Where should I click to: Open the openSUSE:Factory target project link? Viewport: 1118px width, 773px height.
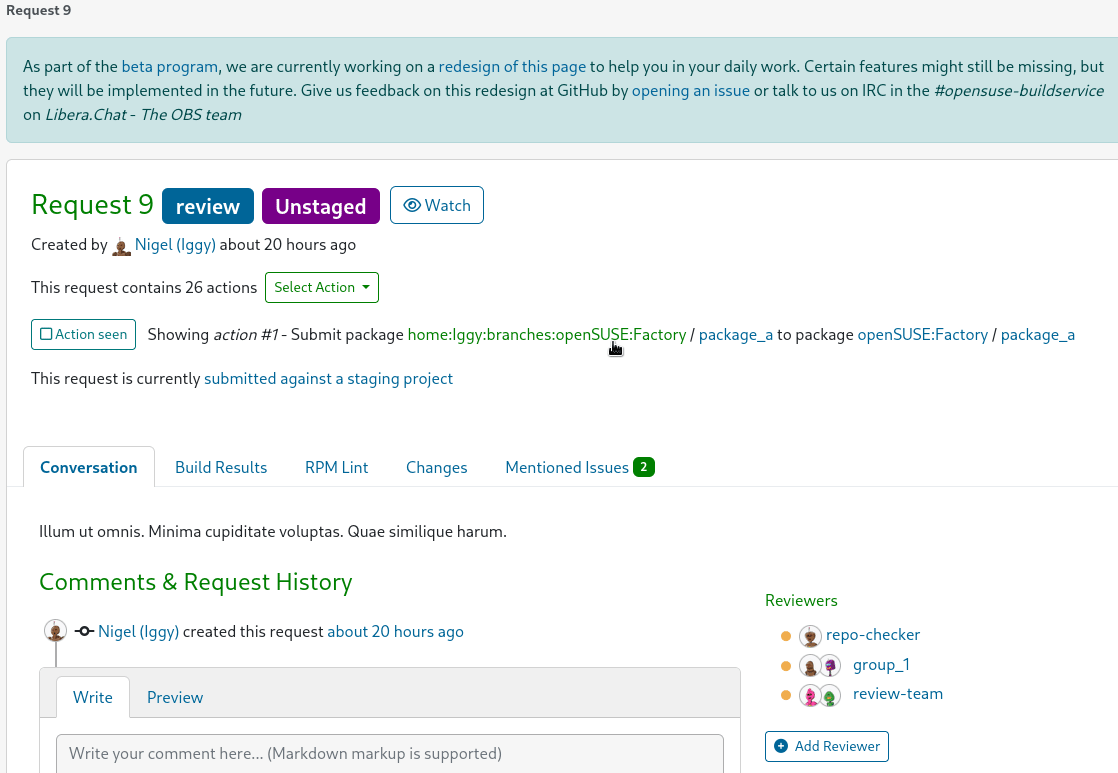point(922,334)
